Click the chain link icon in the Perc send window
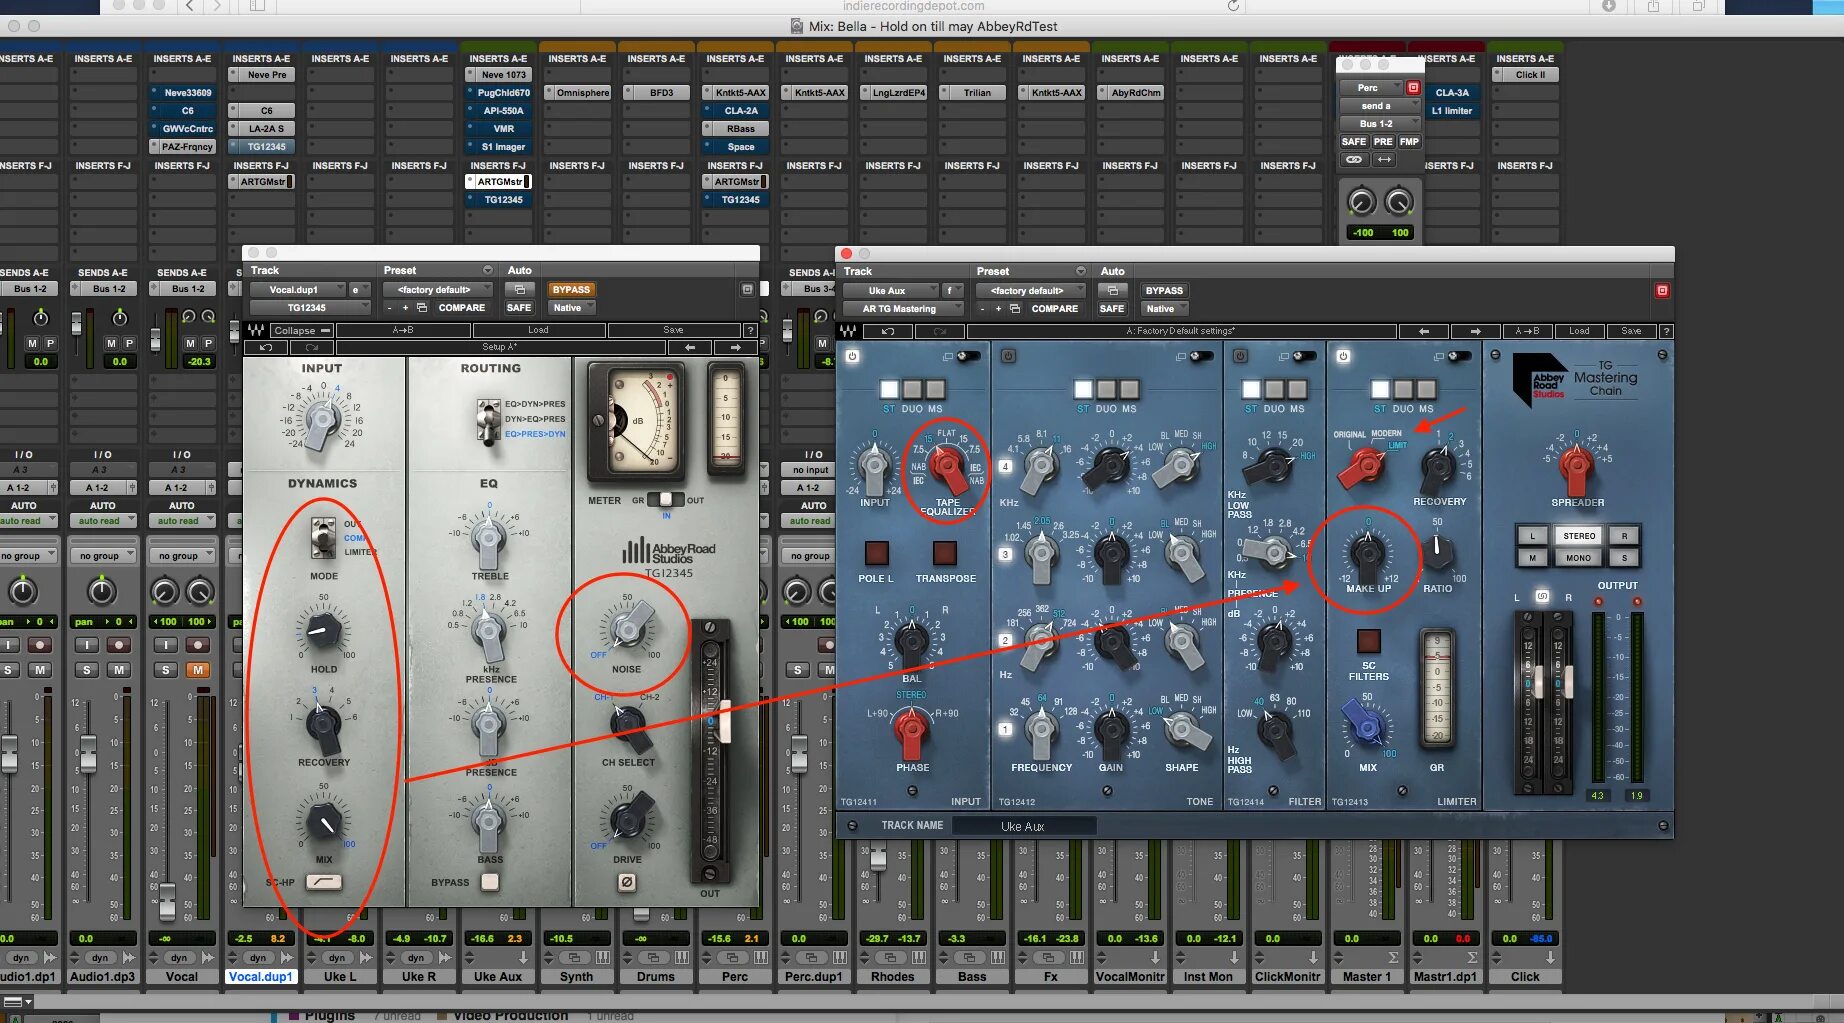This screenshot has height=1023, width=1844. click(1357, 159)
